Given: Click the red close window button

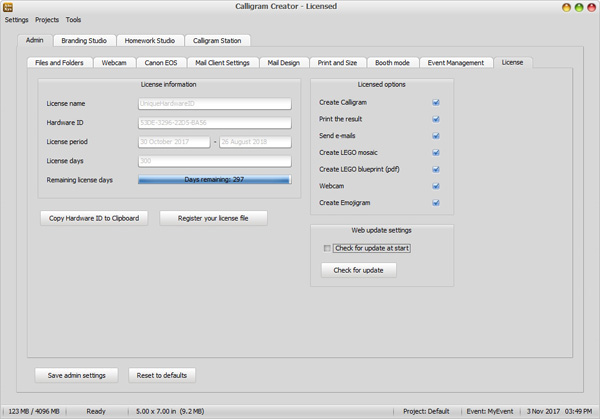Looking at the screenshot, I should click(x=591, y=7).
